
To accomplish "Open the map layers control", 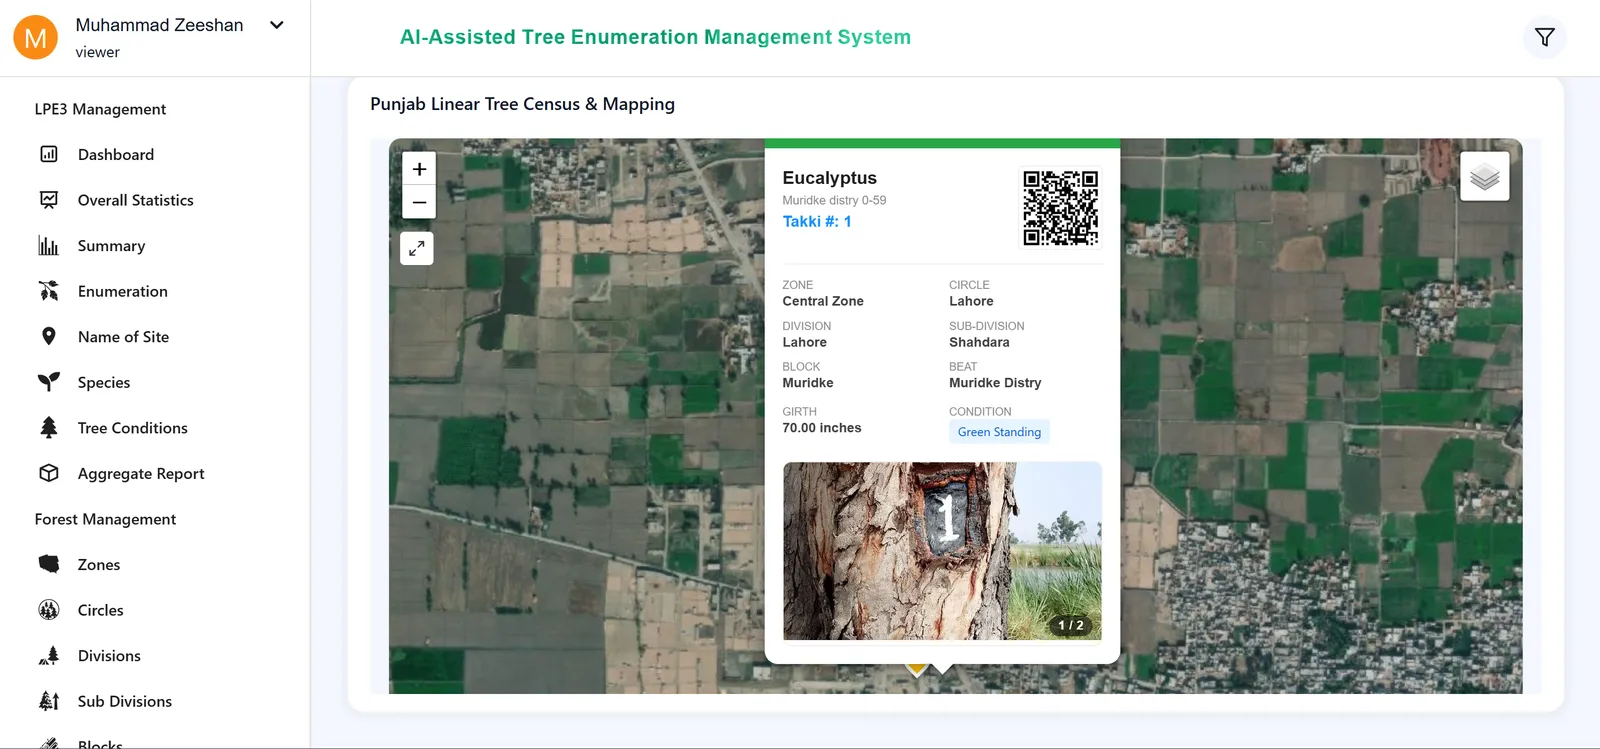I will tap(1485, 177).
